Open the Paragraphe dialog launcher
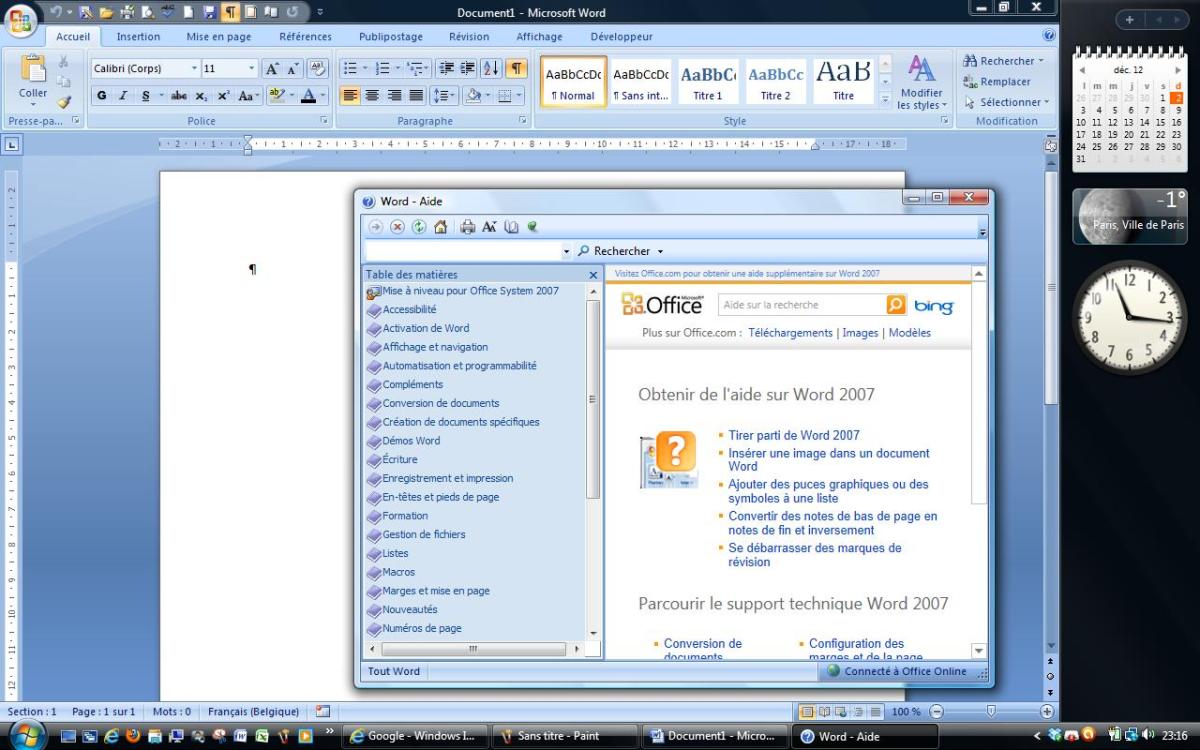1200x750 pixels. (523, 121)
